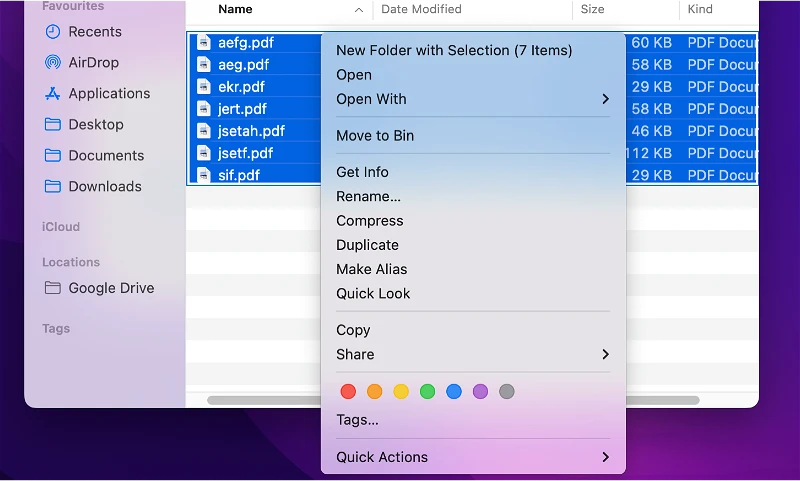
Task: Apply the orange tag color
Action: coord(374,392)
